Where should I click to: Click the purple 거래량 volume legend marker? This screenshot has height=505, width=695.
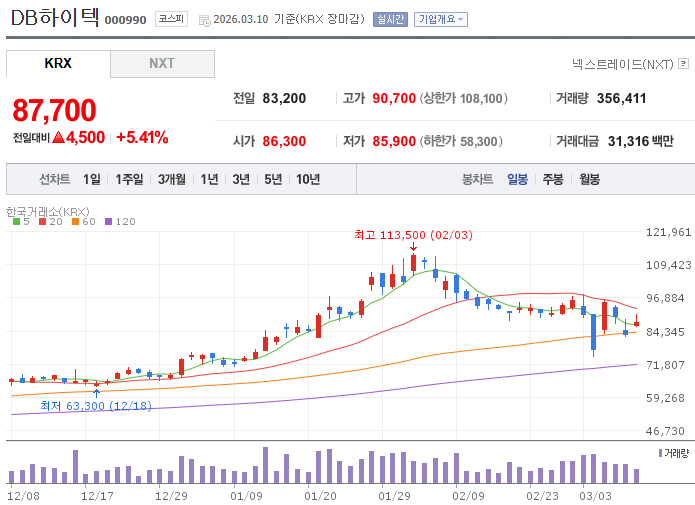pyautogui.click(x=660, y=453)
